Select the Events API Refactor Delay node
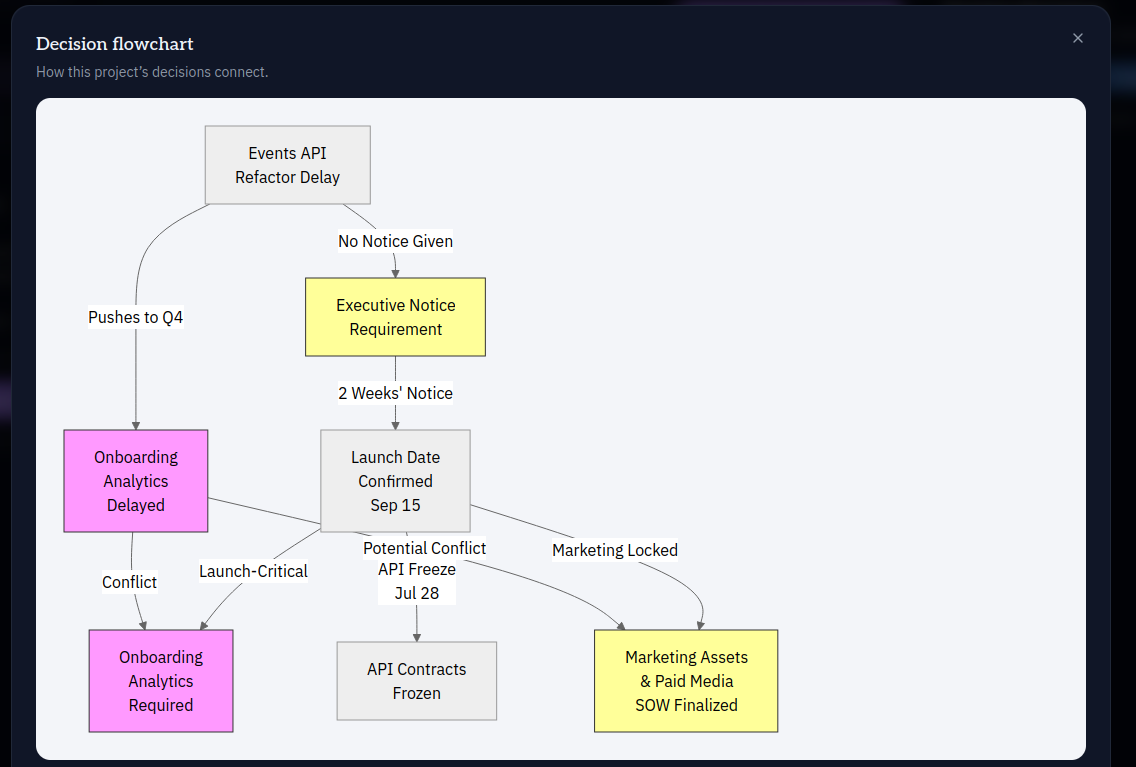 coord(288,165)
